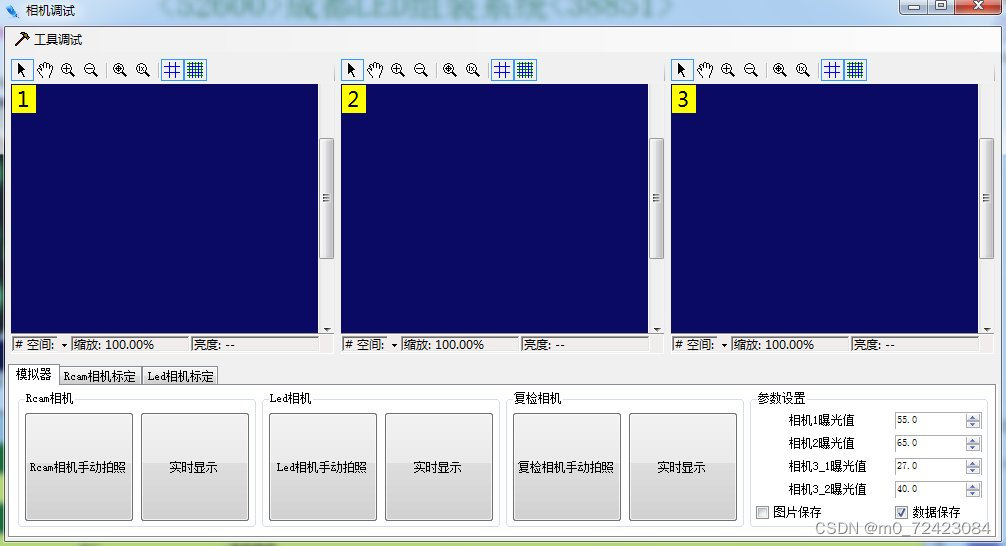Select pointer tool in image viewer 1

(x=22, y=70)
